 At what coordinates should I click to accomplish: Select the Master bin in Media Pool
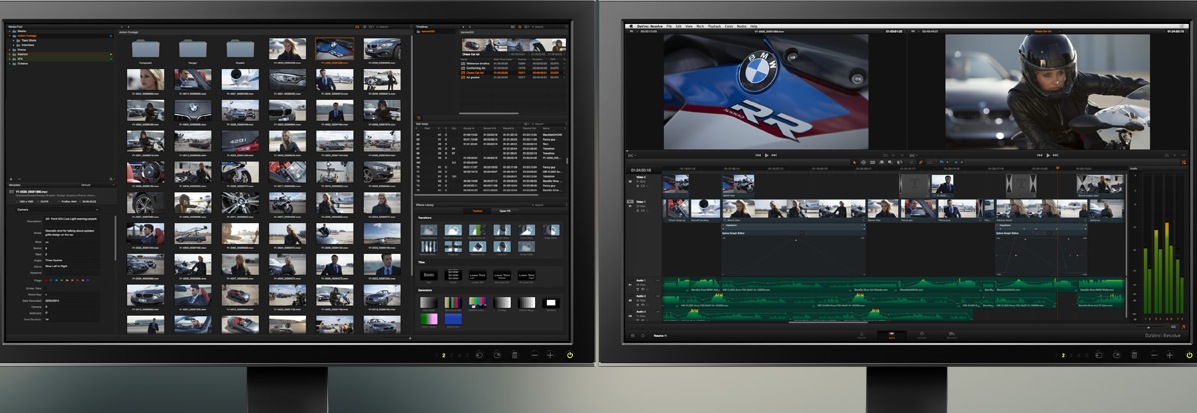[x=60, y=31]
